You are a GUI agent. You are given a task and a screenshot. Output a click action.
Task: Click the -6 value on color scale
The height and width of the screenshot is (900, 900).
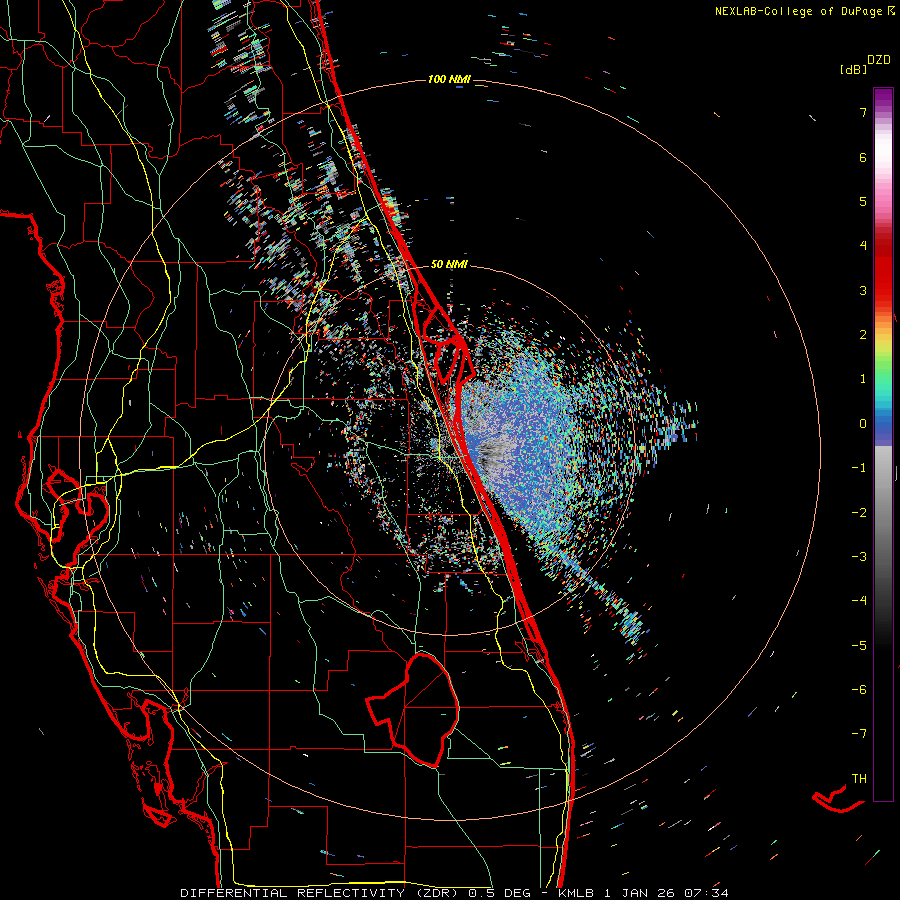coord(859,690)
